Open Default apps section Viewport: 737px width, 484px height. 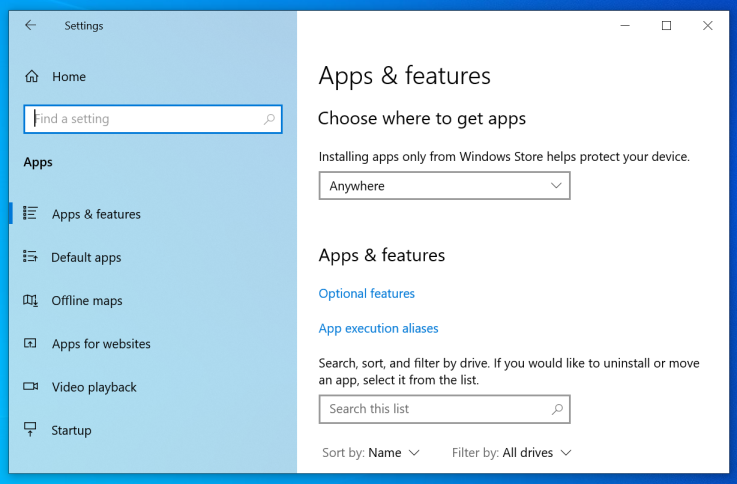click(x=153, y=257)
